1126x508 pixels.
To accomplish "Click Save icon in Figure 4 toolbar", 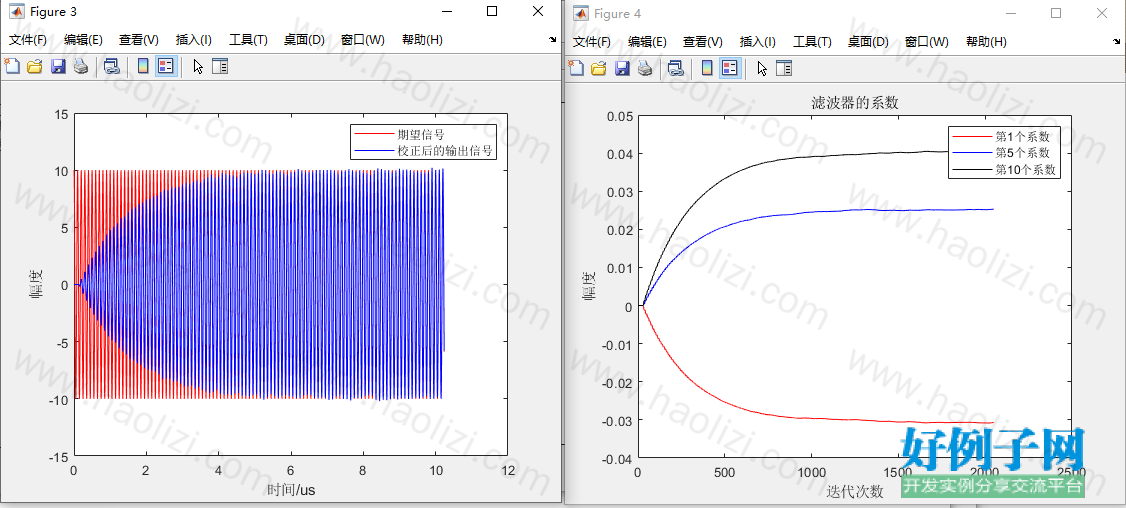I will [623, 68].
